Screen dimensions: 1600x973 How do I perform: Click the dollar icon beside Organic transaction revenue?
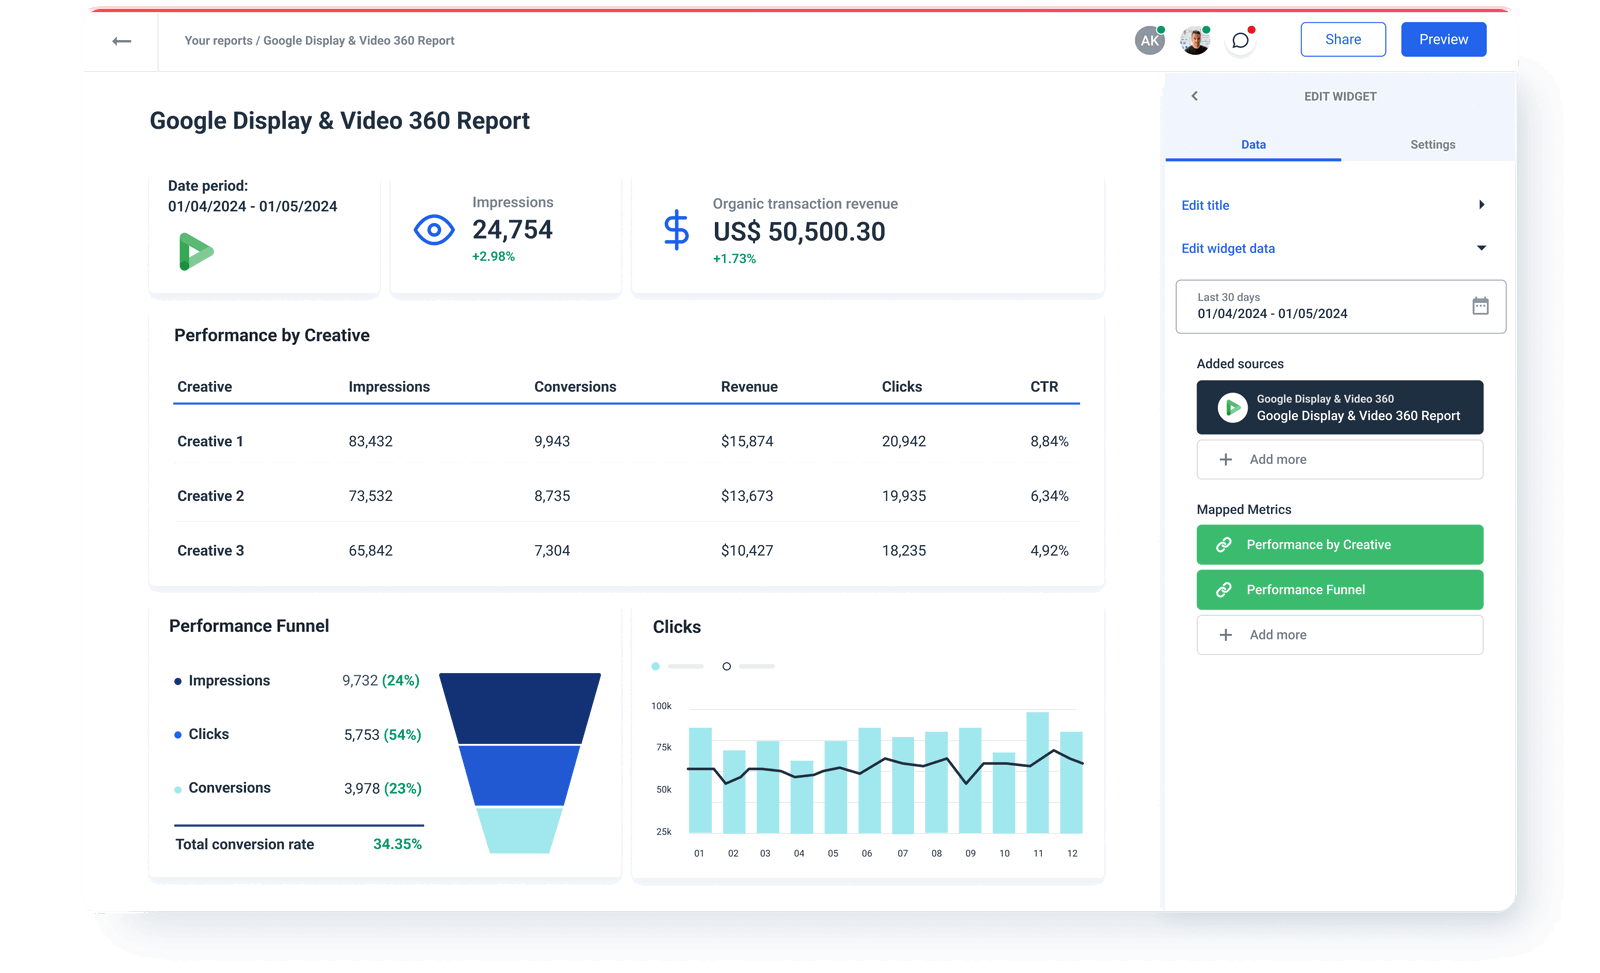[677, 231]
